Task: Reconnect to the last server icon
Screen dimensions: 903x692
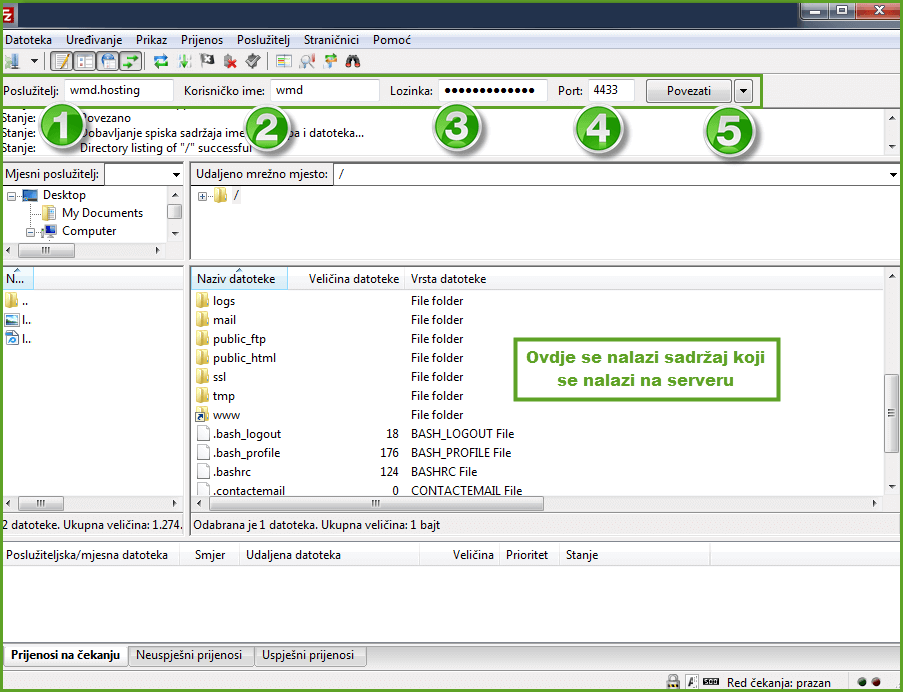Action: (253, 61)
